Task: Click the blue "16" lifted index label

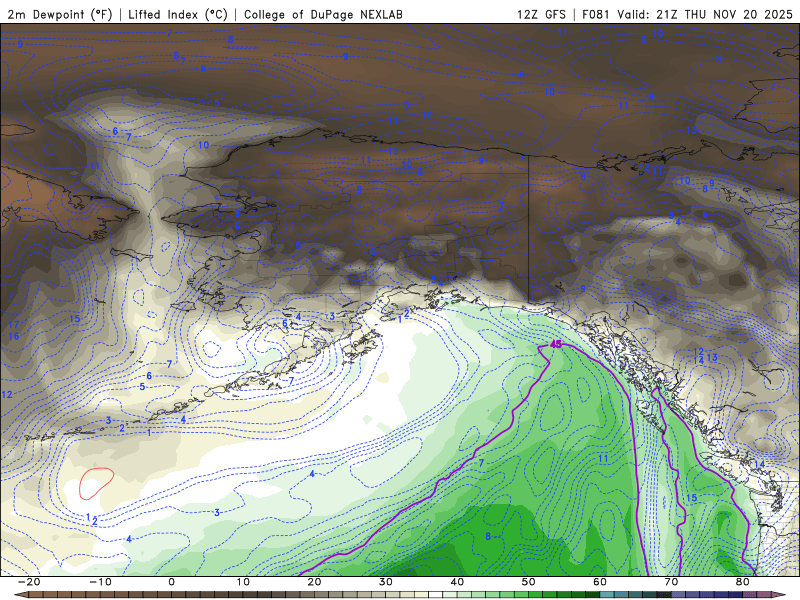Action: coord(13,336)
